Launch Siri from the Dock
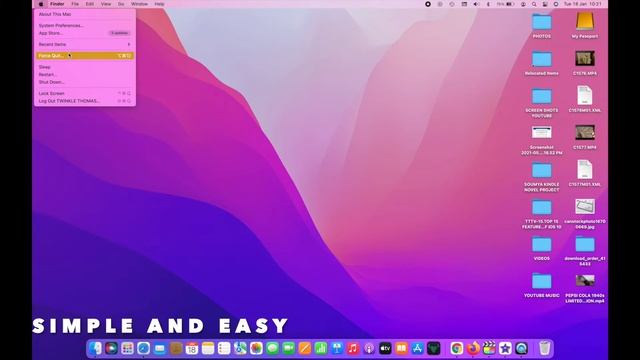This screenshot has width=640, height=360. 111,348
